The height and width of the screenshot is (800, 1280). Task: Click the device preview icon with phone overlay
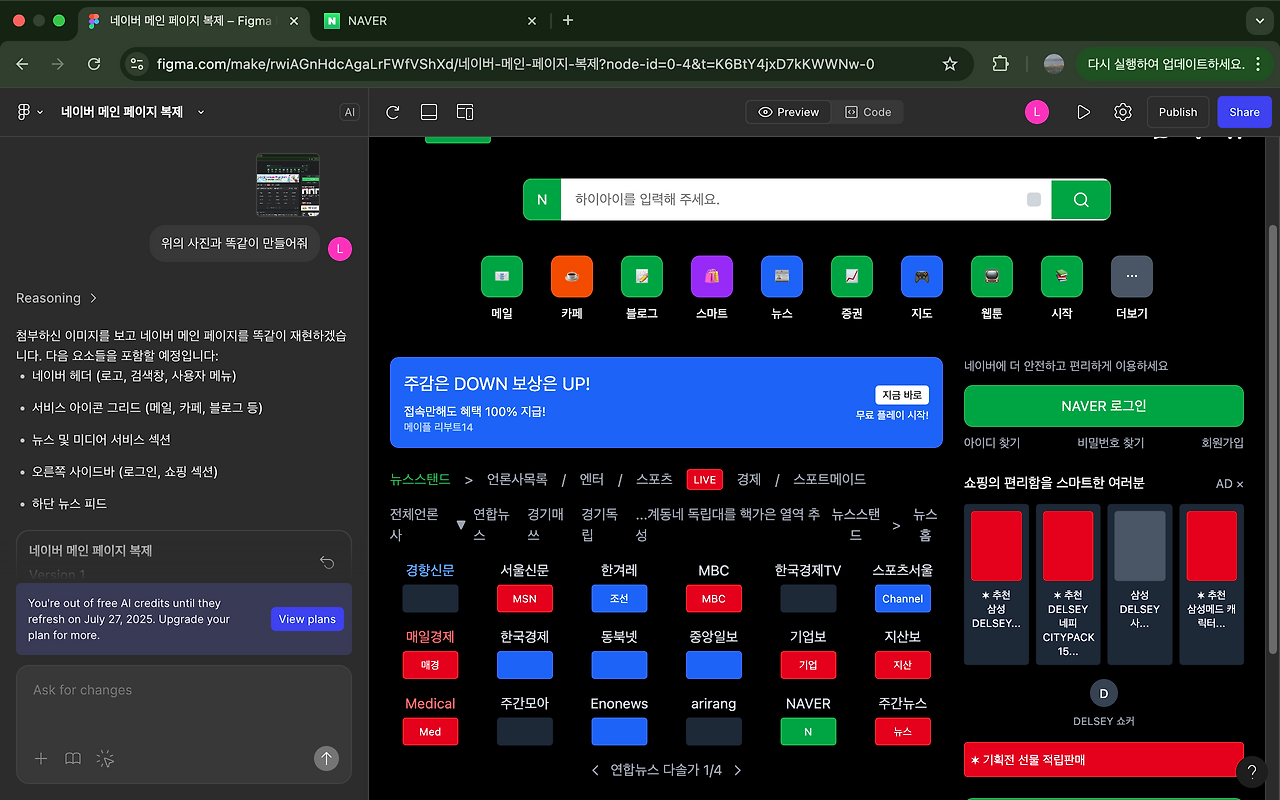point(465,112)
